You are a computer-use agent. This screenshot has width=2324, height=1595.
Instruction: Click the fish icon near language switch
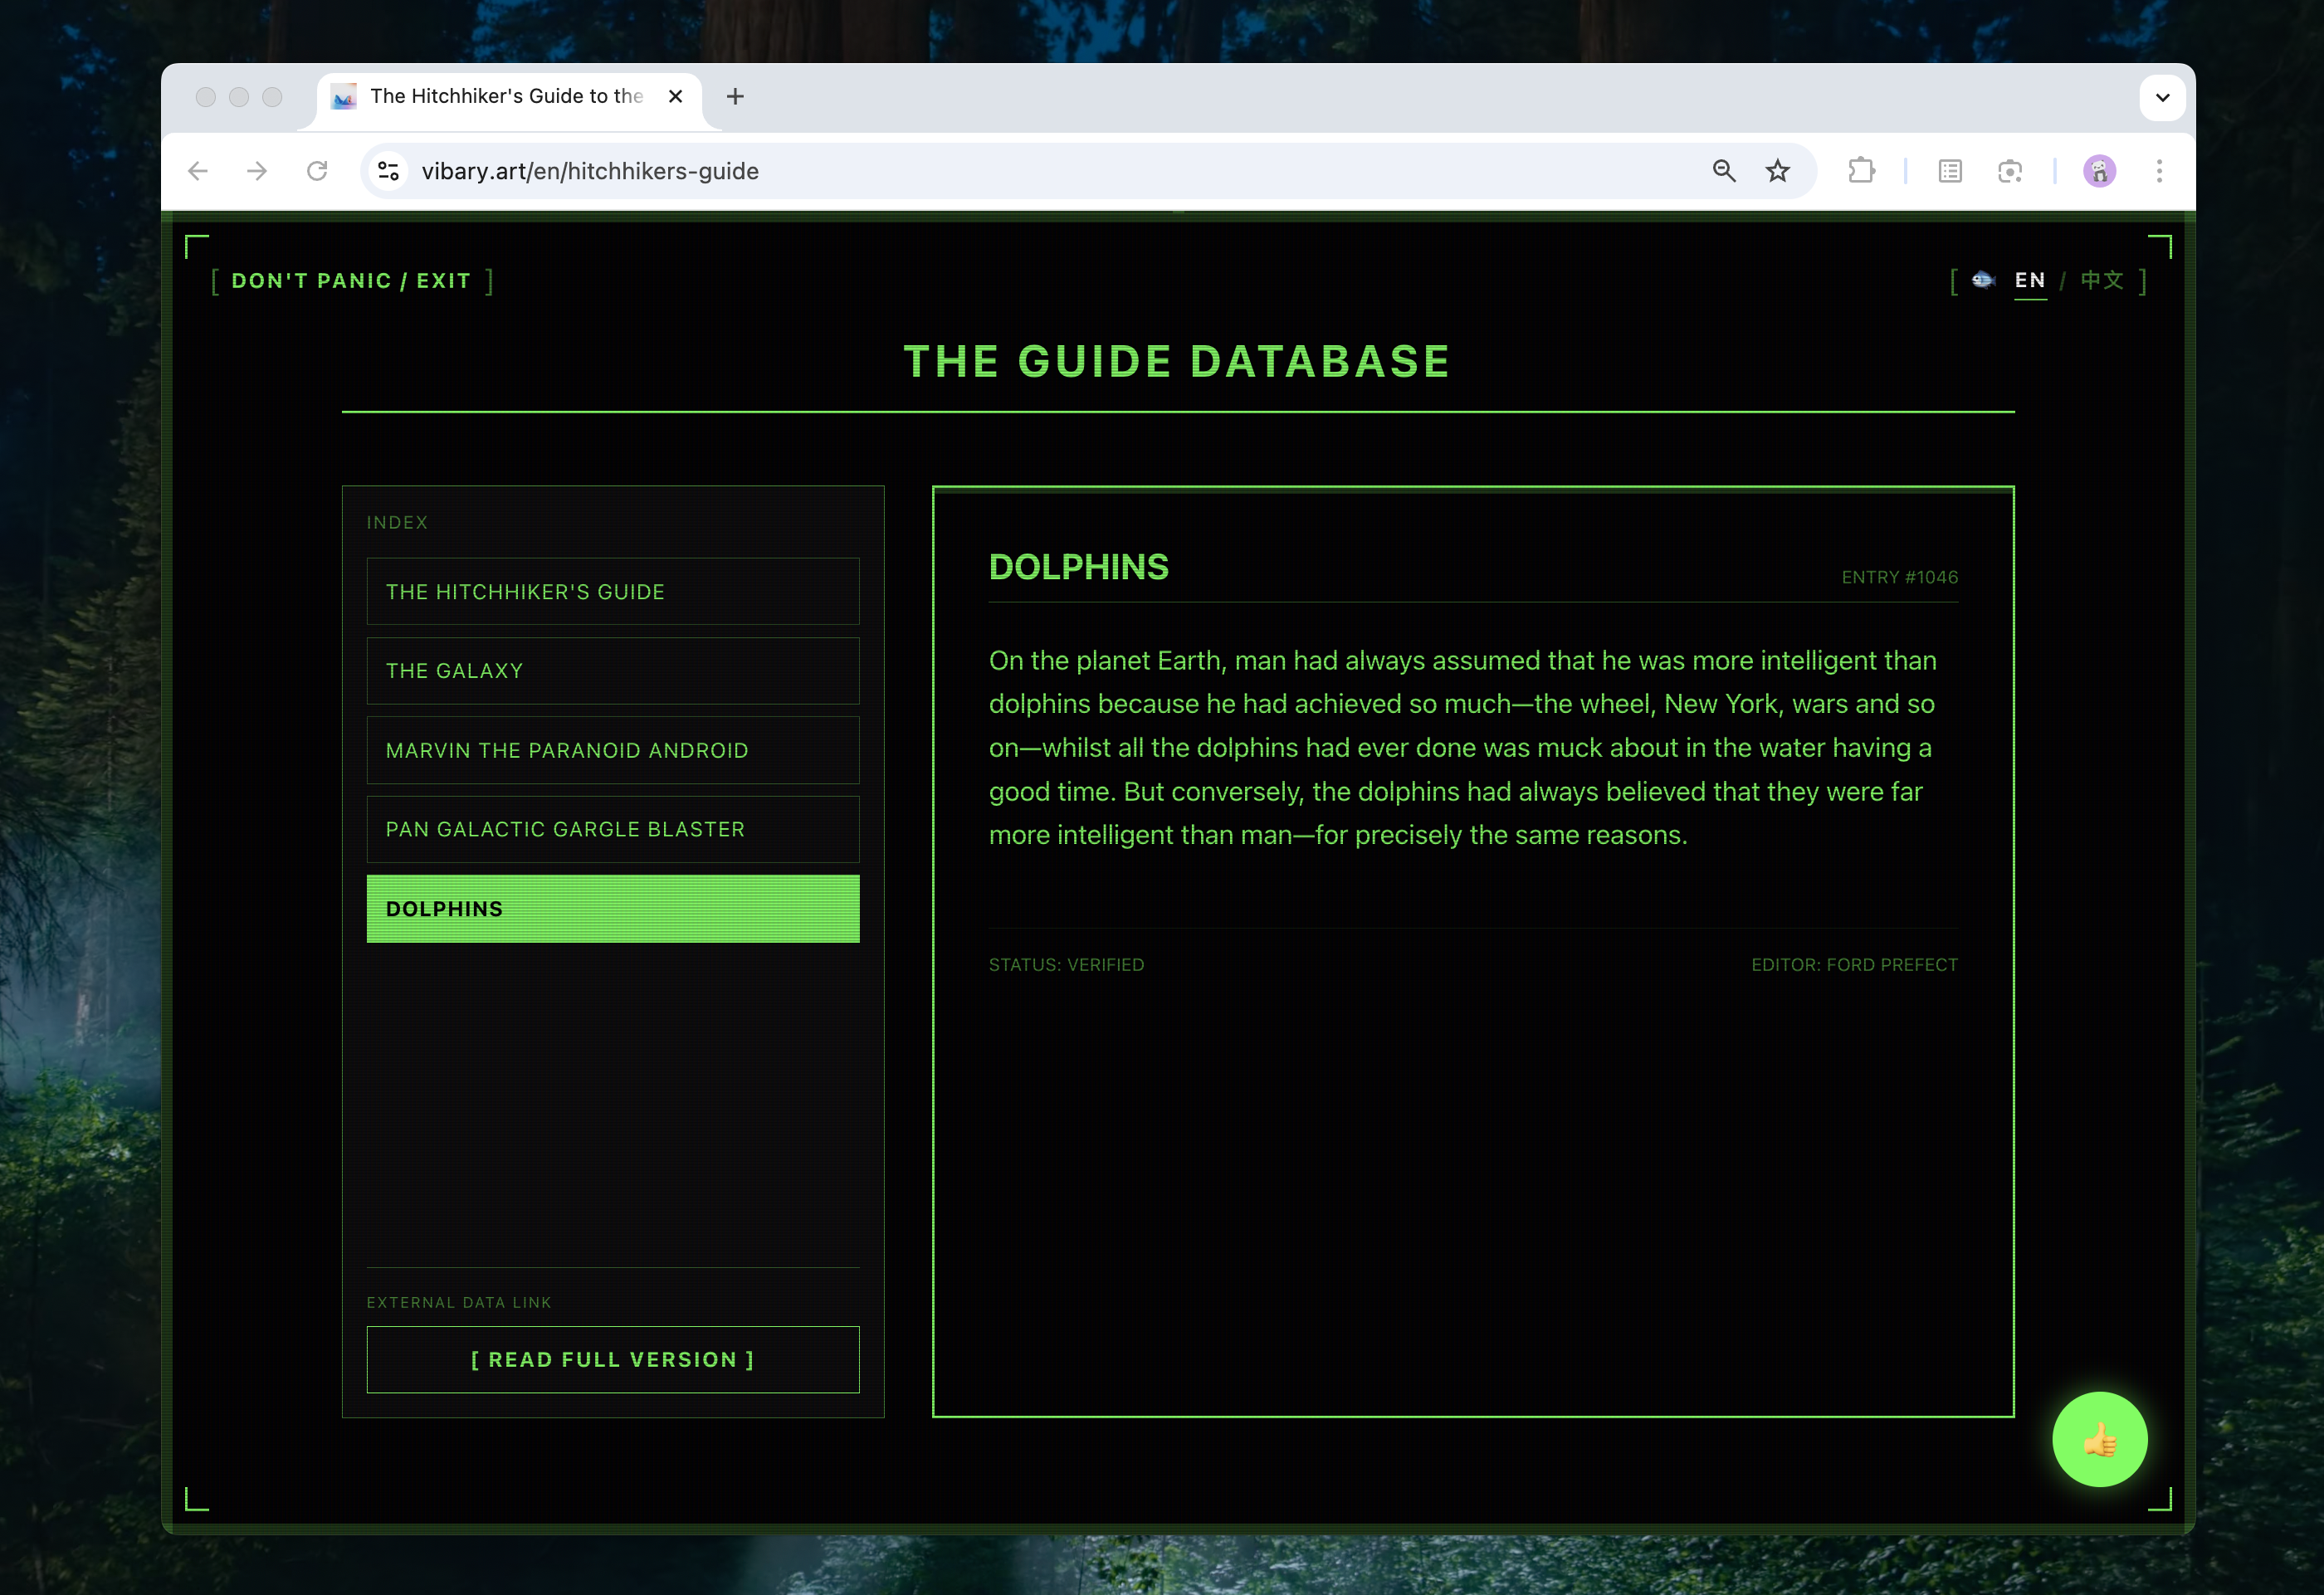1983,280
